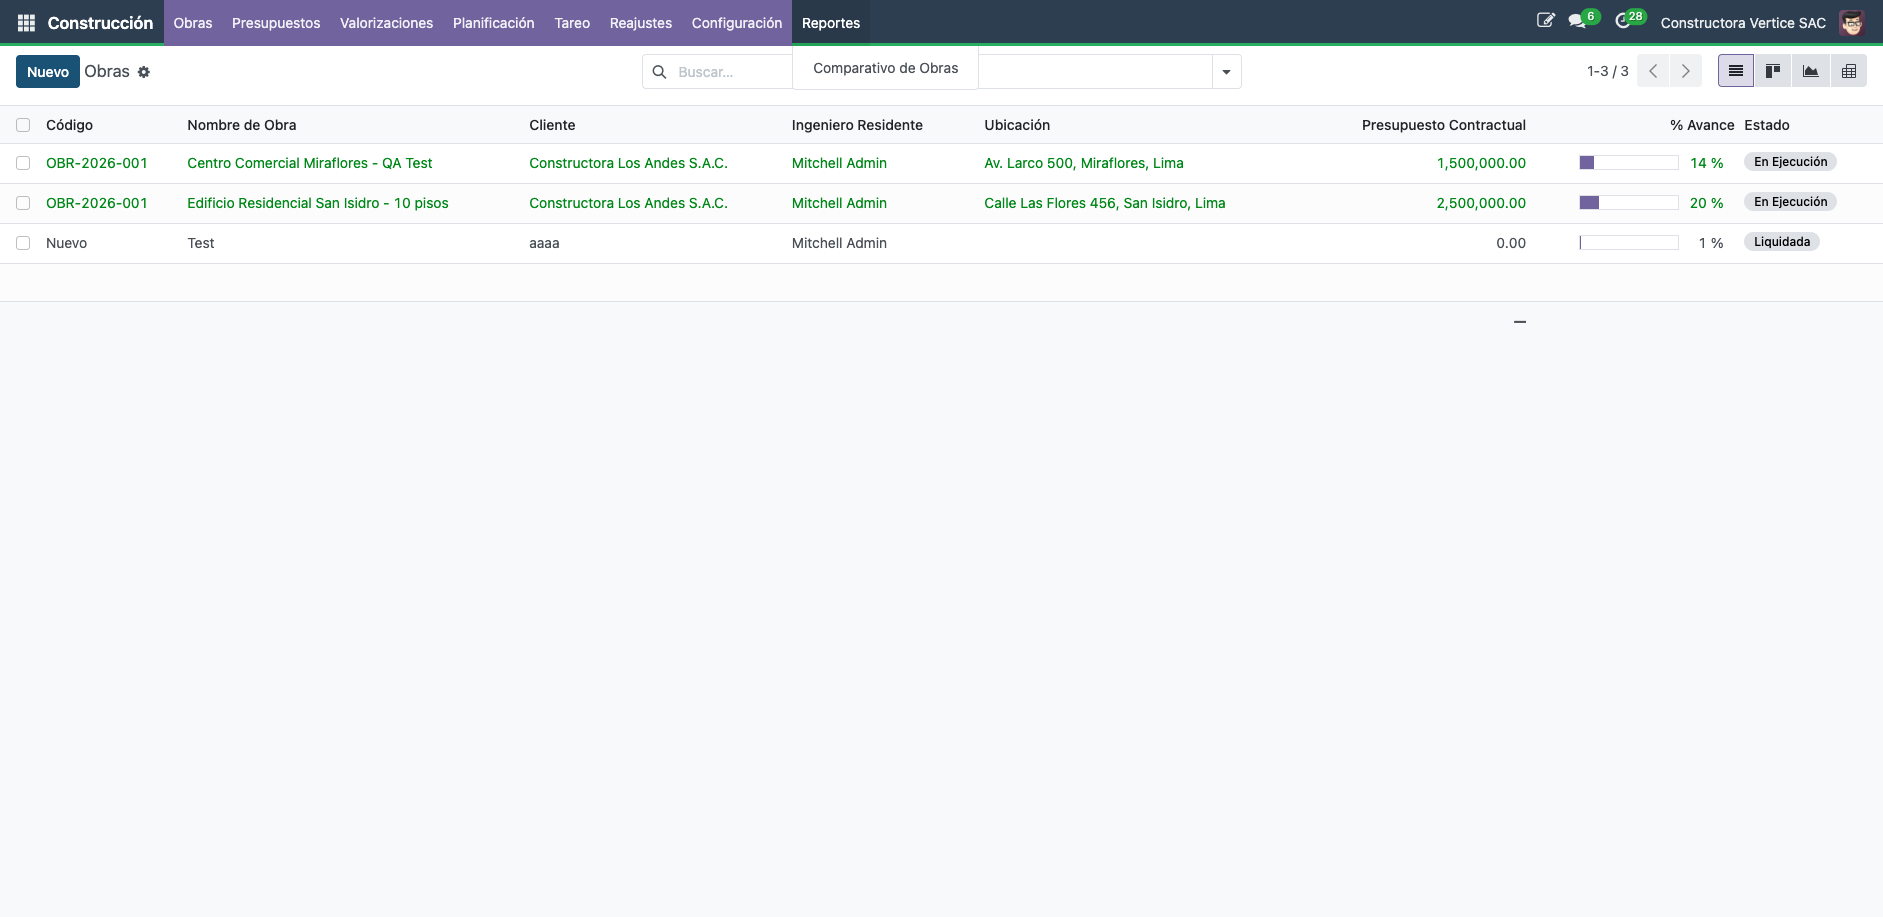Sort by Nombre de Obra column
This screenshot has height=917, width=1883.
pos(241,125)
